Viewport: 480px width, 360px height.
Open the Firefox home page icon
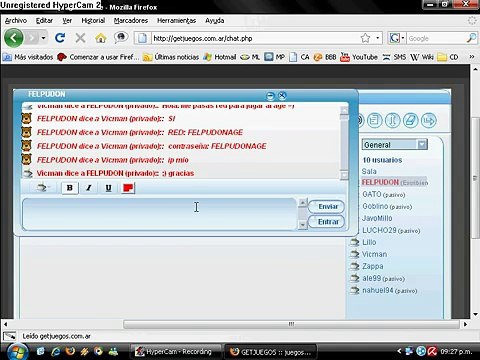click(100, 38)
